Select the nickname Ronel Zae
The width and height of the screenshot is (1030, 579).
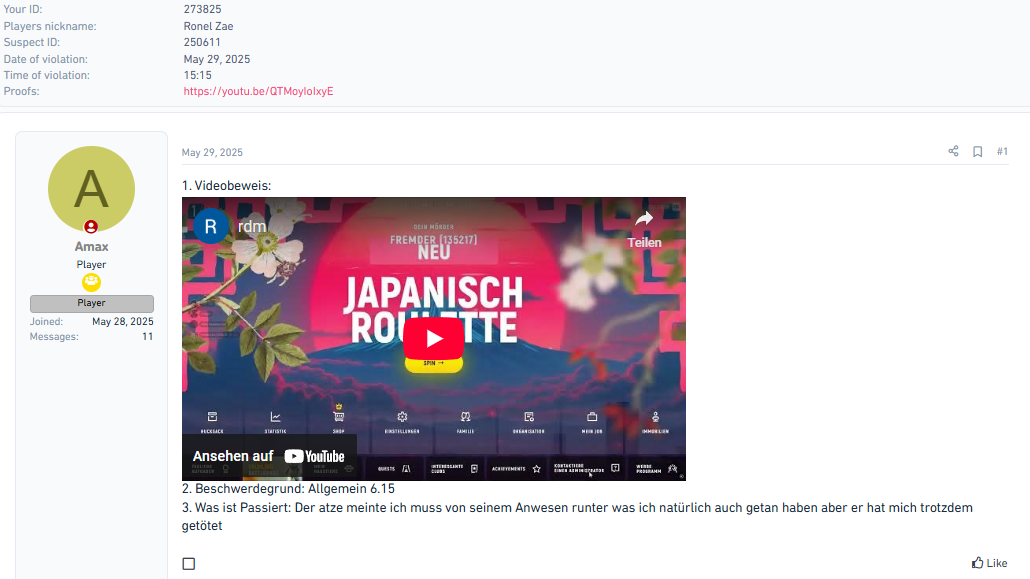coord(208,26)
